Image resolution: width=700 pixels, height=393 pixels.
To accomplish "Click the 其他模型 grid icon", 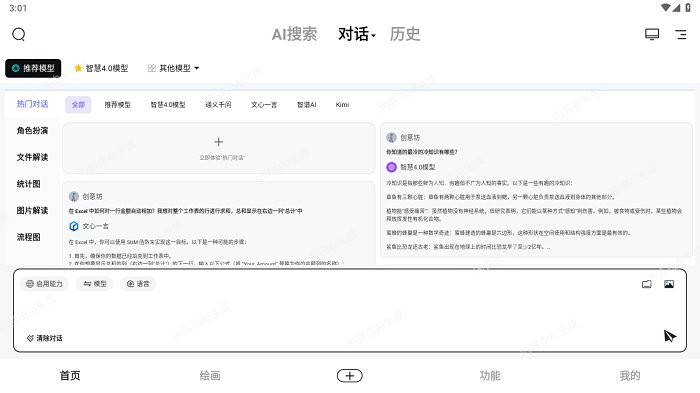I will tap(152, 68).
